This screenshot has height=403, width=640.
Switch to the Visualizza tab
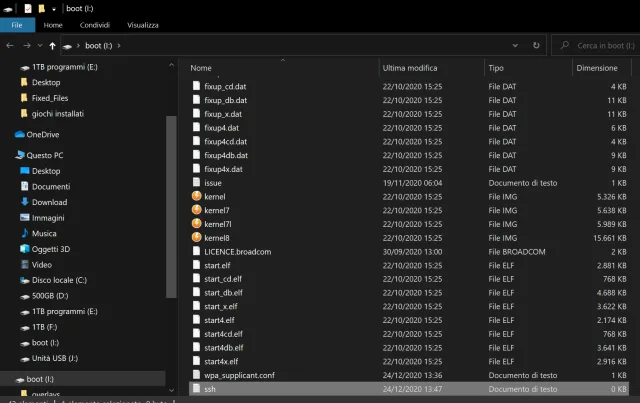143,25
